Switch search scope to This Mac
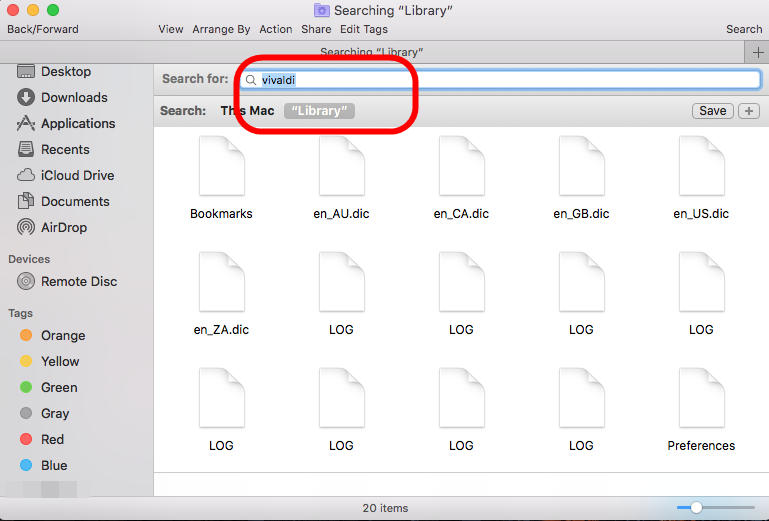Viewport: 769px width, 521px height. (x=247, y=111)
